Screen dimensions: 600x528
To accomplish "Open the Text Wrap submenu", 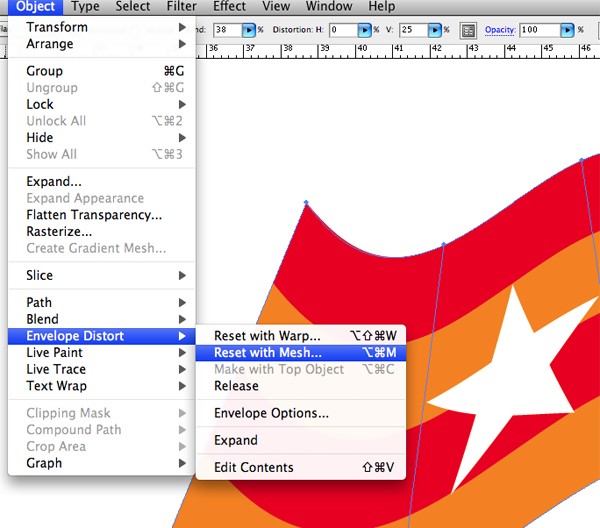I will click(x=102, y=386).
